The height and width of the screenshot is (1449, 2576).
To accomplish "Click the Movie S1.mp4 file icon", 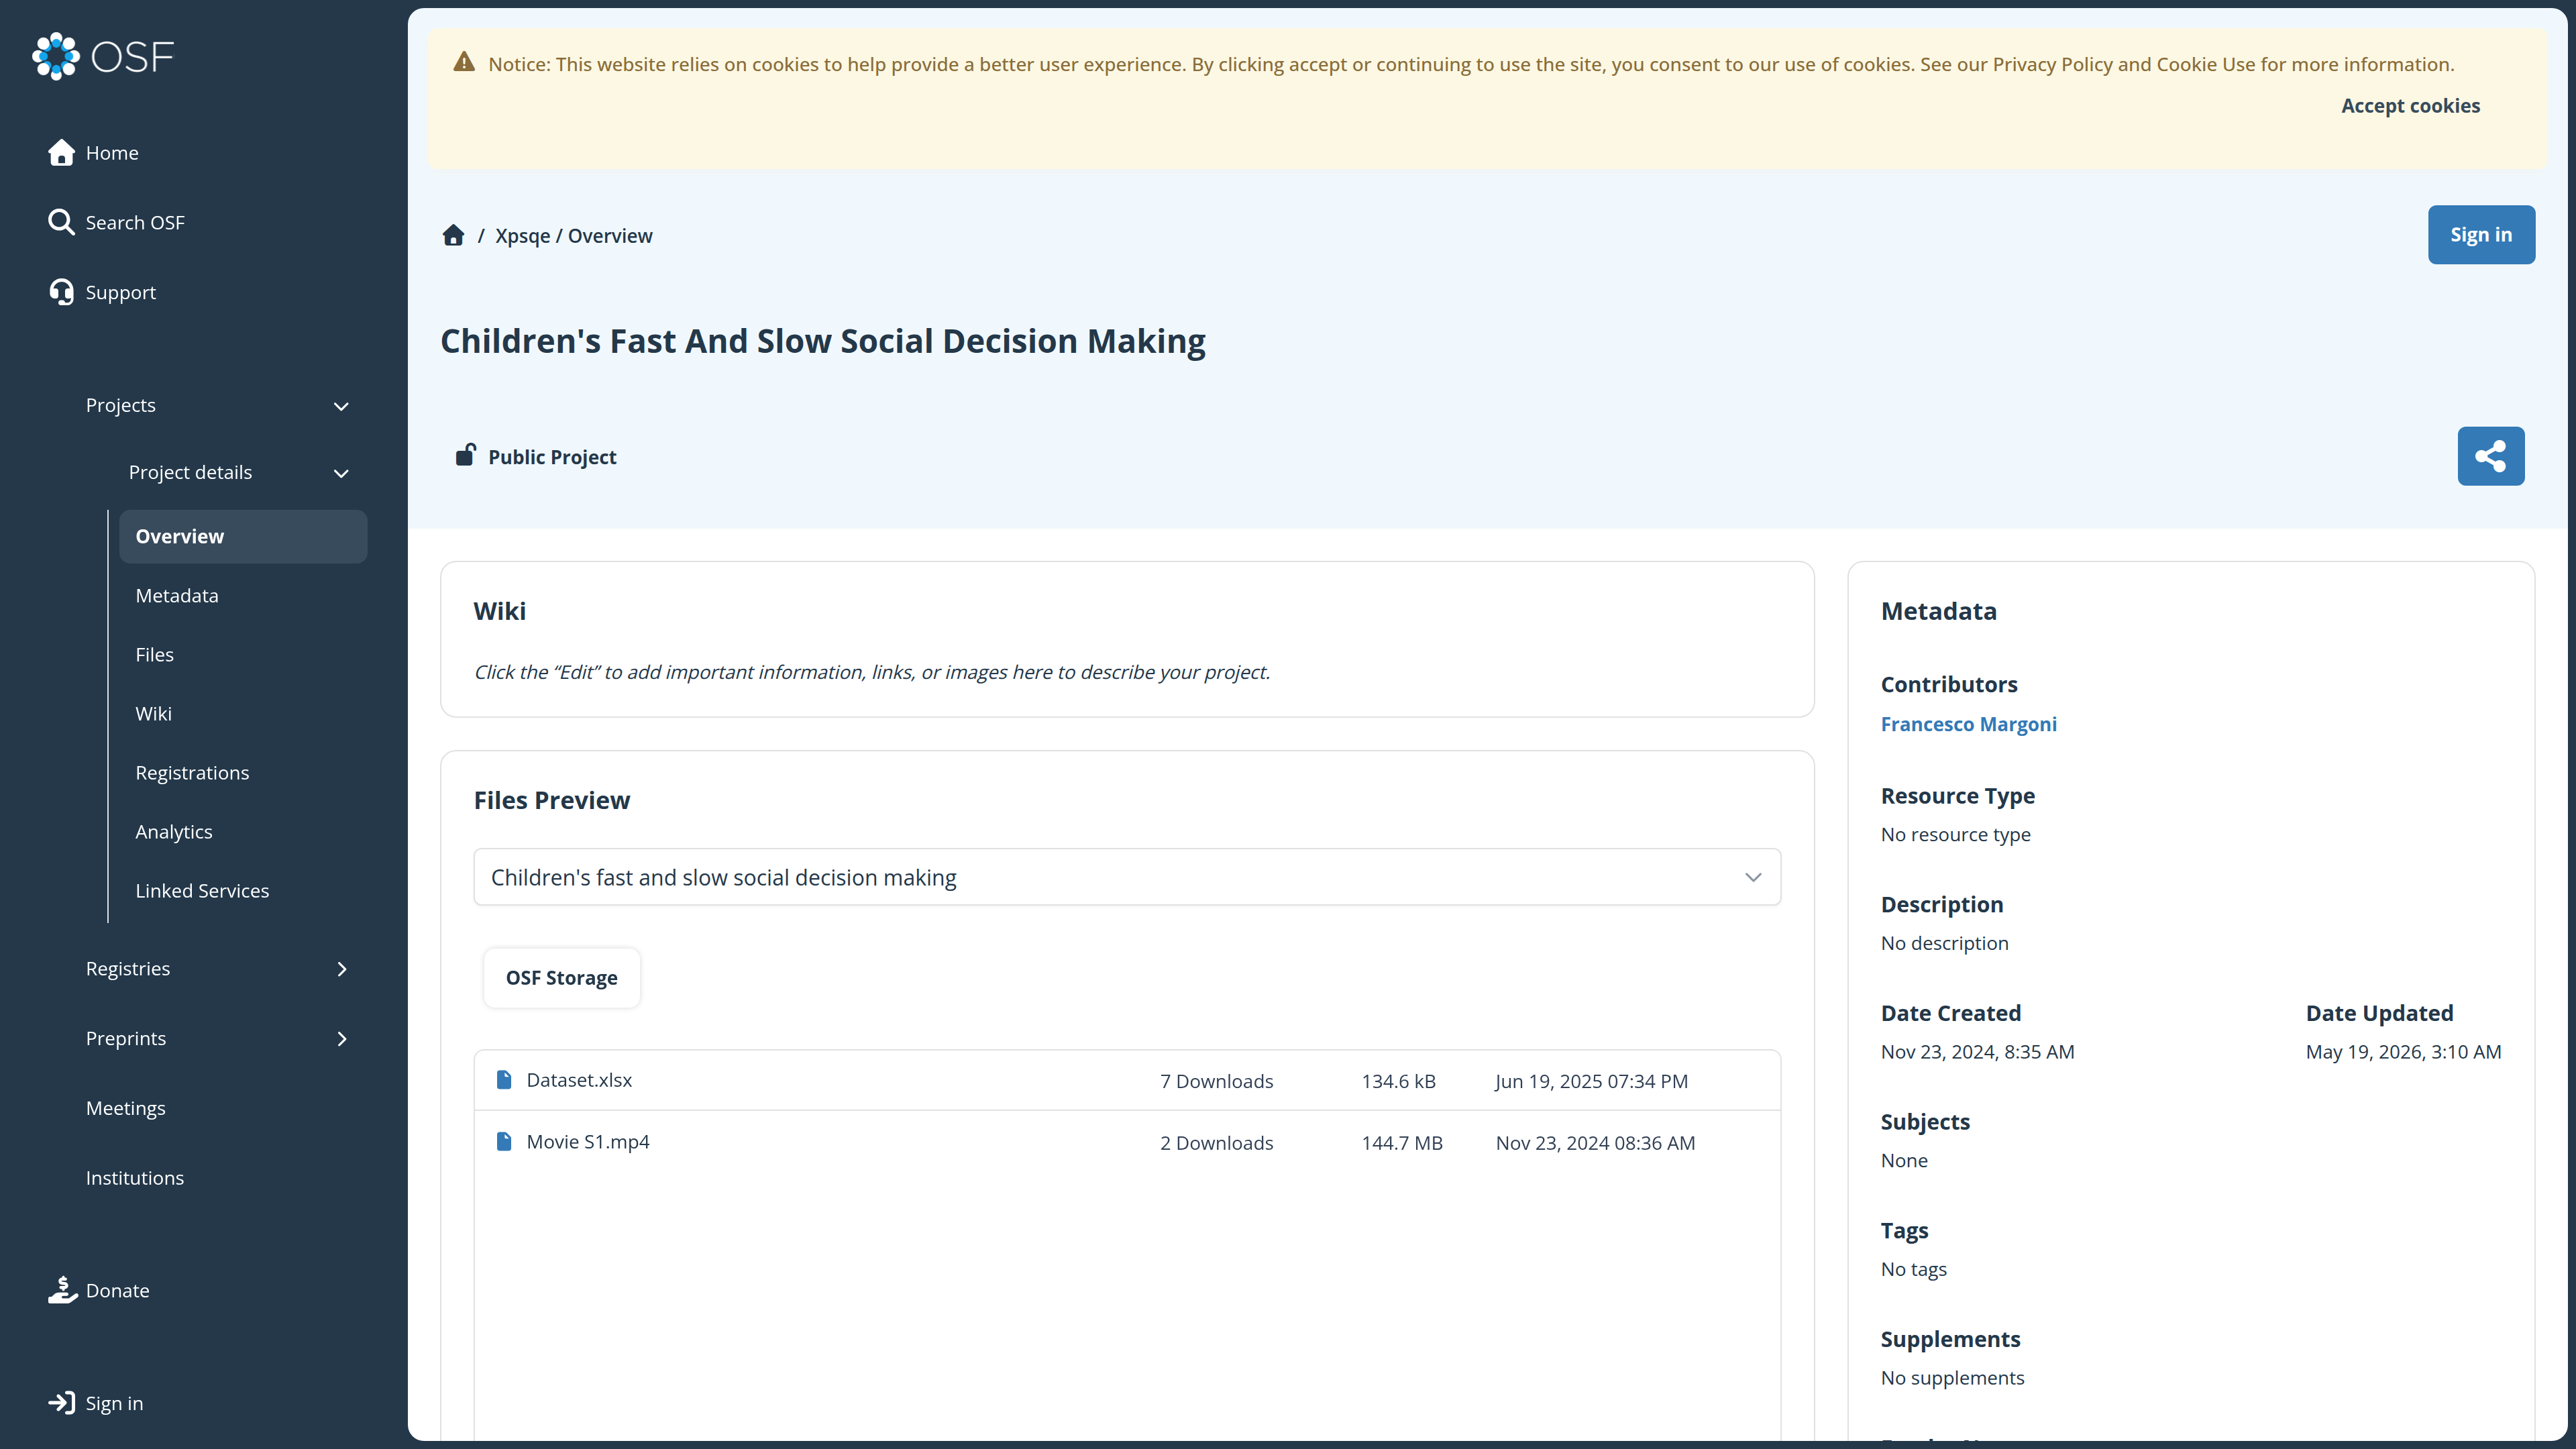I will (504, 1142).
